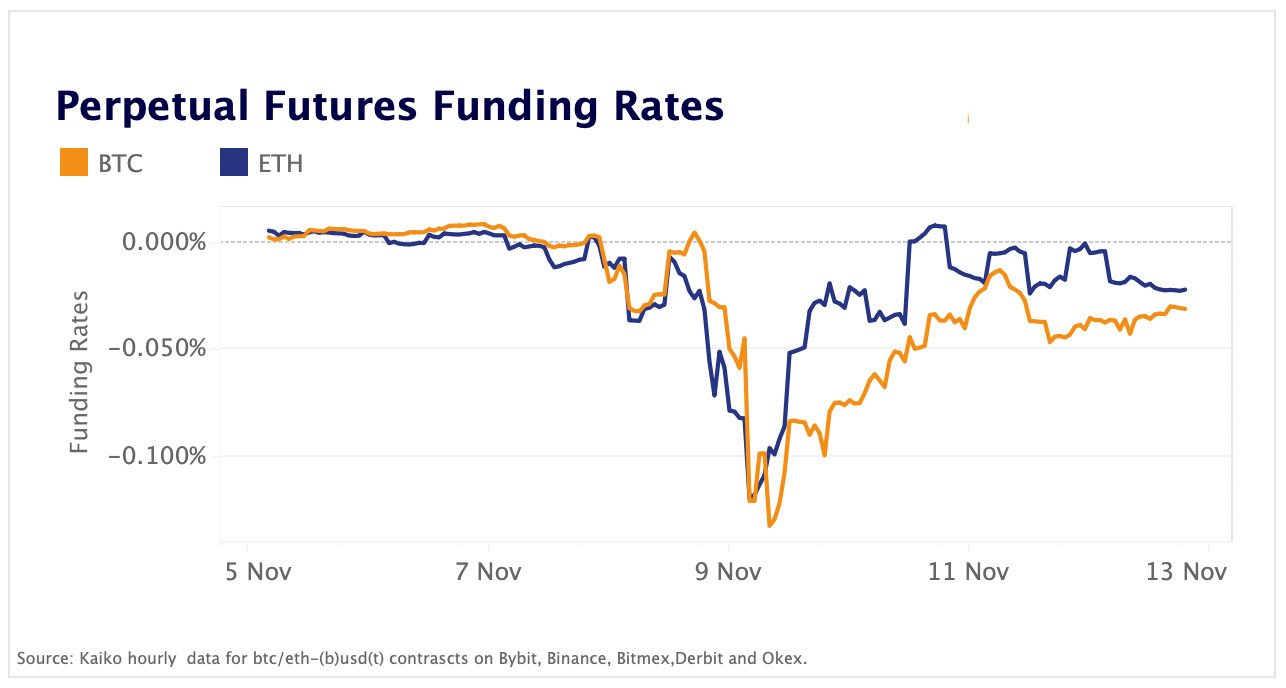Click the lowest point of the orange BTC line
Image resolution: width=1286 pixels, height=688 pixels.
pyautogui.click(x=769, y=525)
